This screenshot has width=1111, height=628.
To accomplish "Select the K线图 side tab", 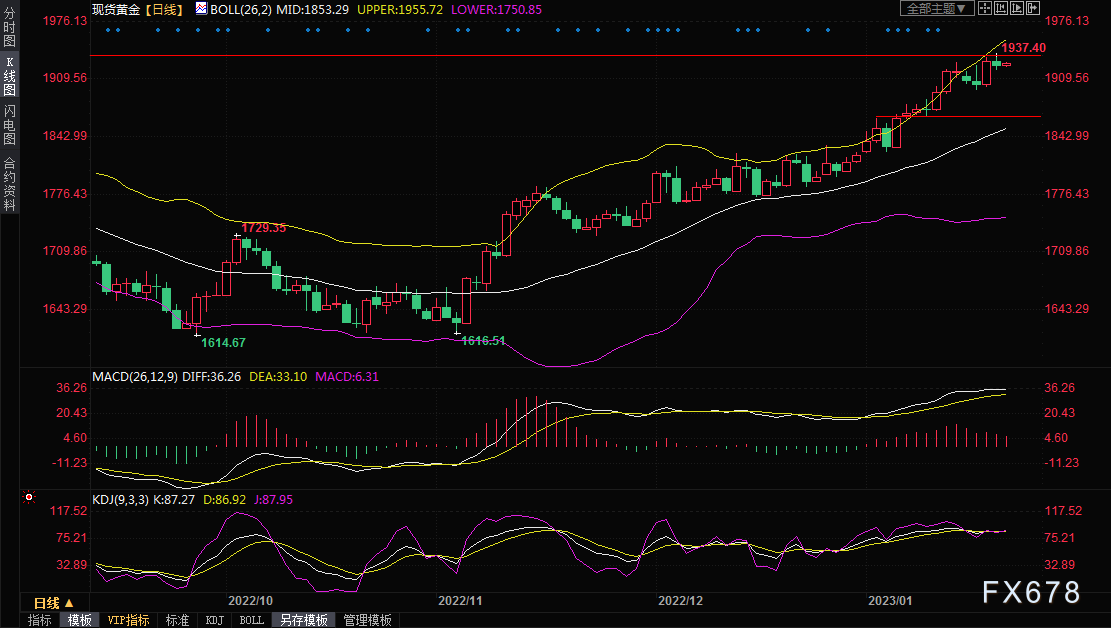I will (x=9, y=76).
